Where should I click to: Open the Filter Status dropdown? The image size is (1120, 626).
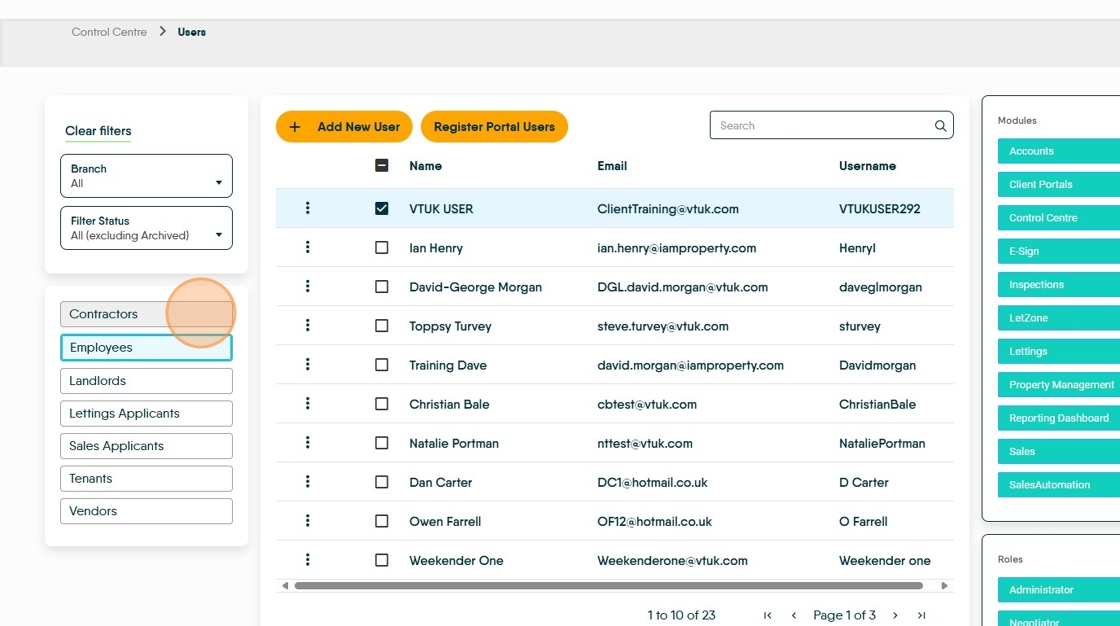[146, 228]
